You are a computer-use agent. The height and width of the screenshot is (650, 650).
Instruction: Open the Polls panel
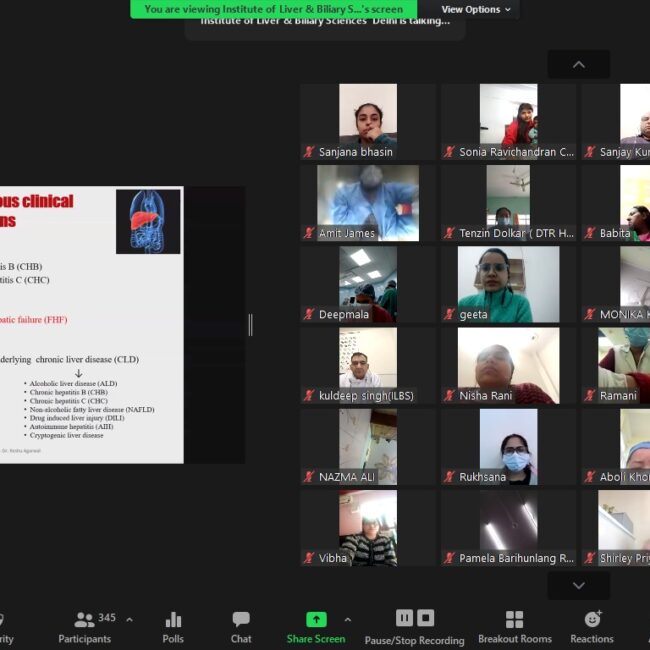173,626
